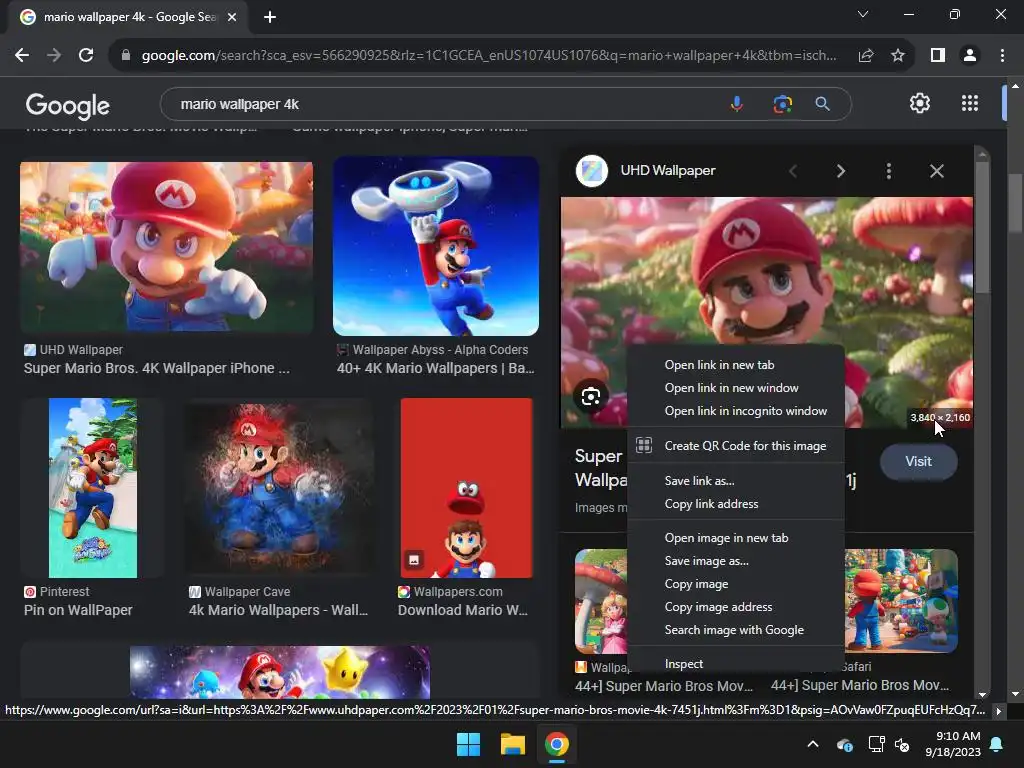
Task: Choose Copy image address
Action: (x=718, y=607)
